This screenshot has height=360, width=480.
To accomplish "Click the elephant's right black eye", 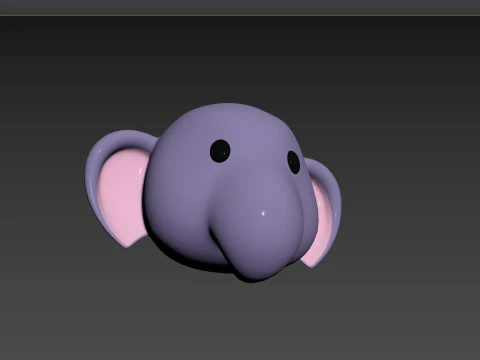I will click(294, 162).
